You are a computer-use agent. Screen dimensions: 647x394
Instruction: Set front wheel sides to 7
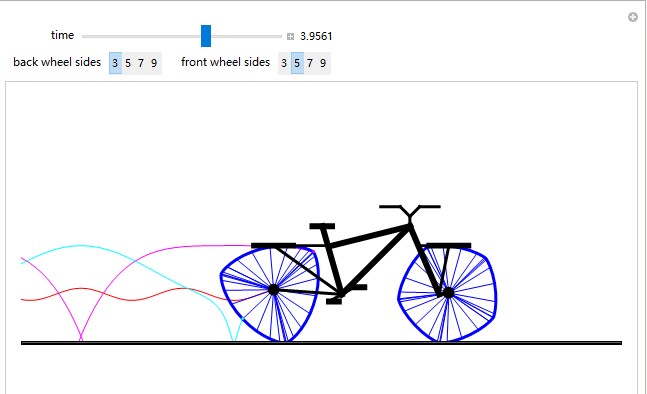tap(310, 63)
